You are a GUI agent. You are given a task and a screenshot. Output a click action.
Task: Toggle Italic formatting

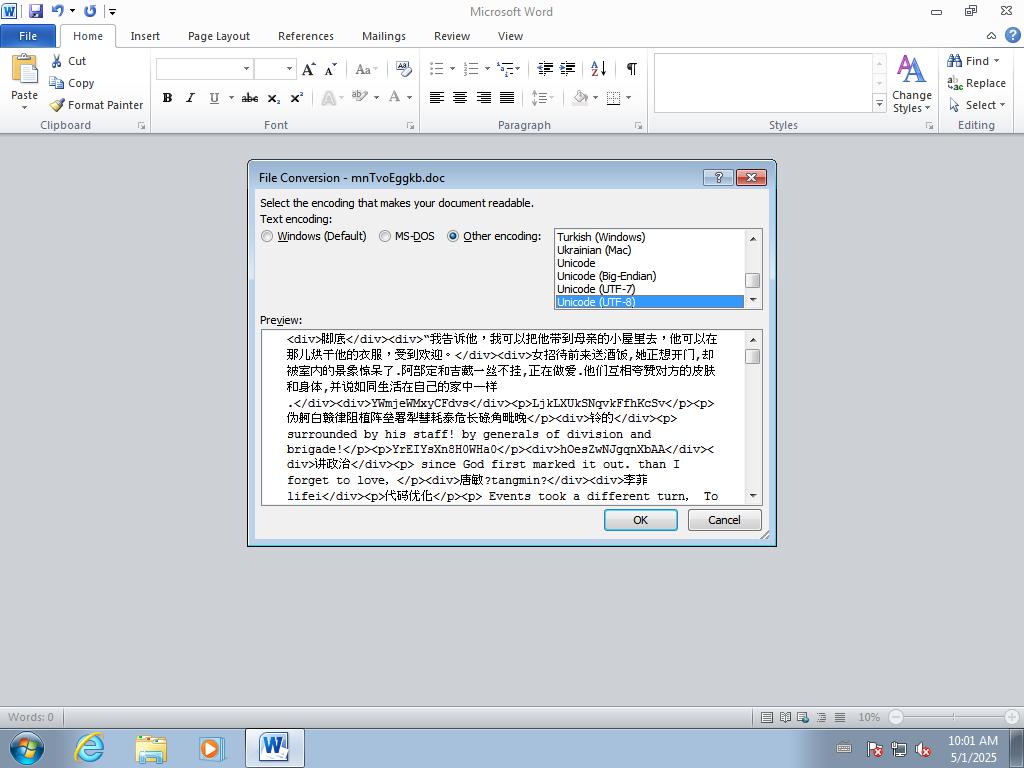coord(190,98)
